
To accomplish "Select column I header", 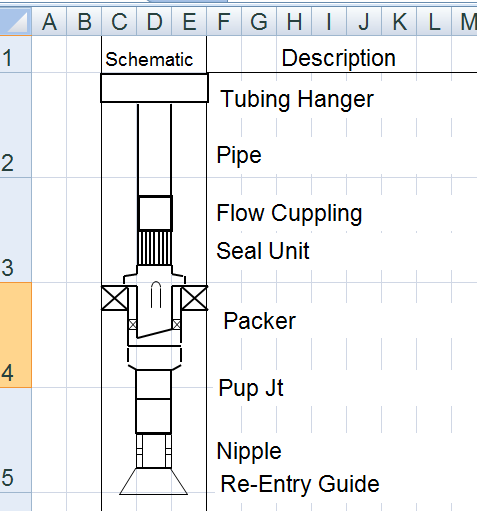I will 329,22.
